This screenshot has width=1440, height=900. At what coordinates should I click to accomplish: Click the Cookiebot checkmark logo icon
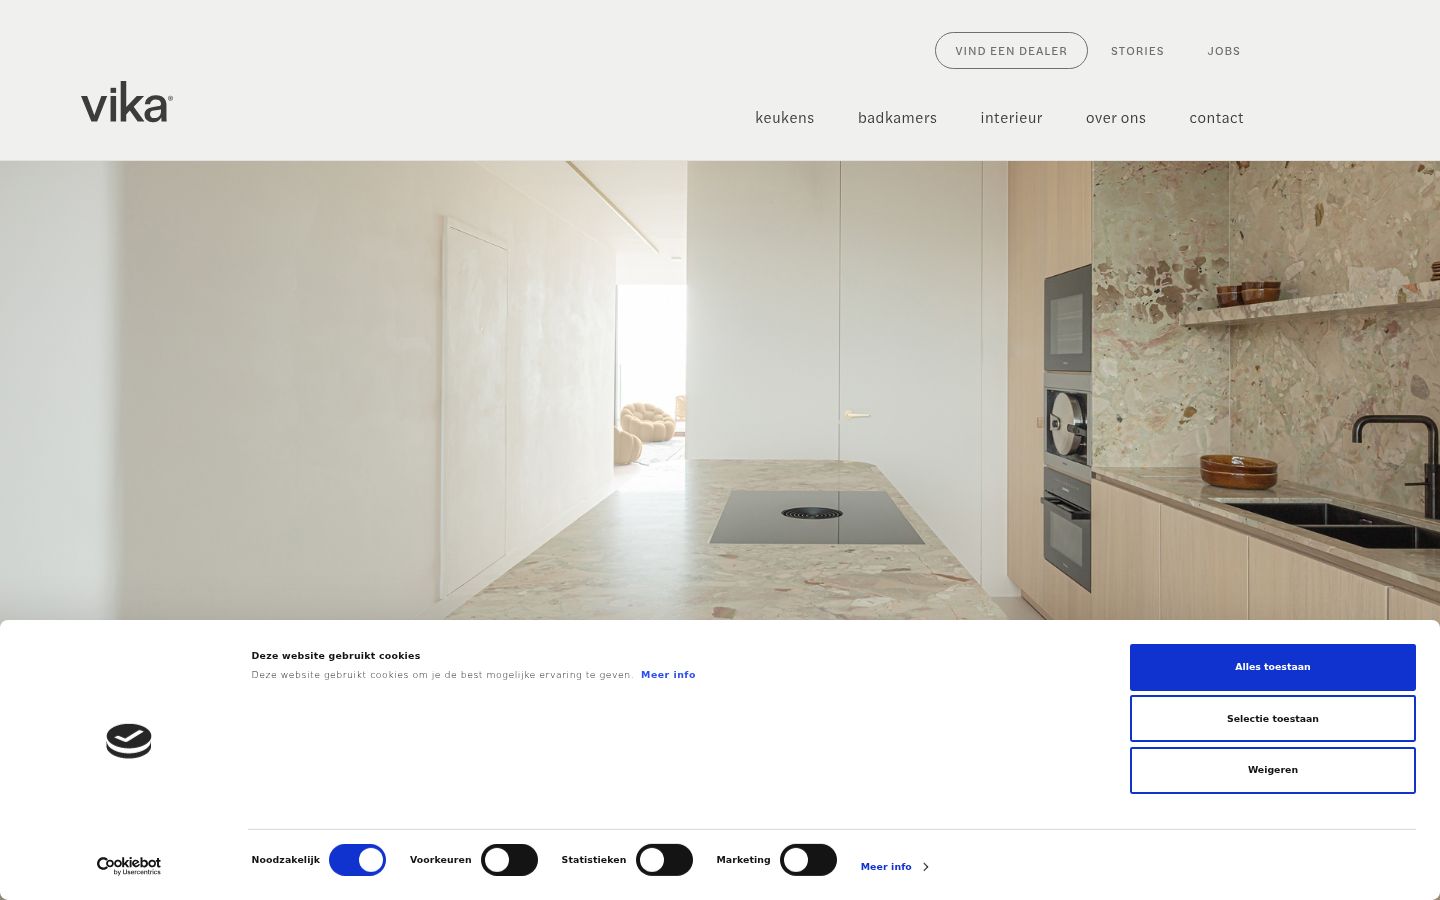[x=129, y=741]
